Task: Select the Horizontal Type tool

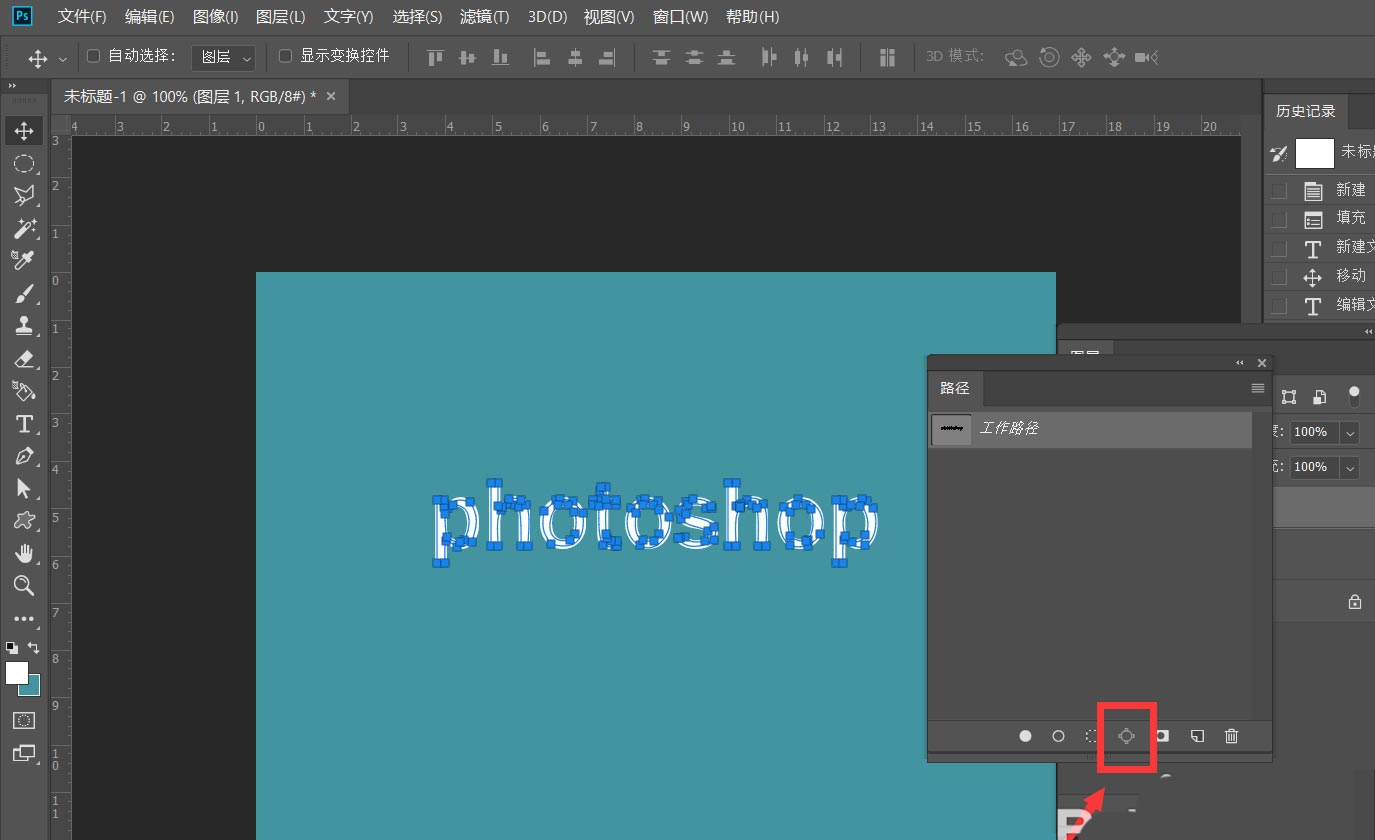Action: click(x=24, y=423)
